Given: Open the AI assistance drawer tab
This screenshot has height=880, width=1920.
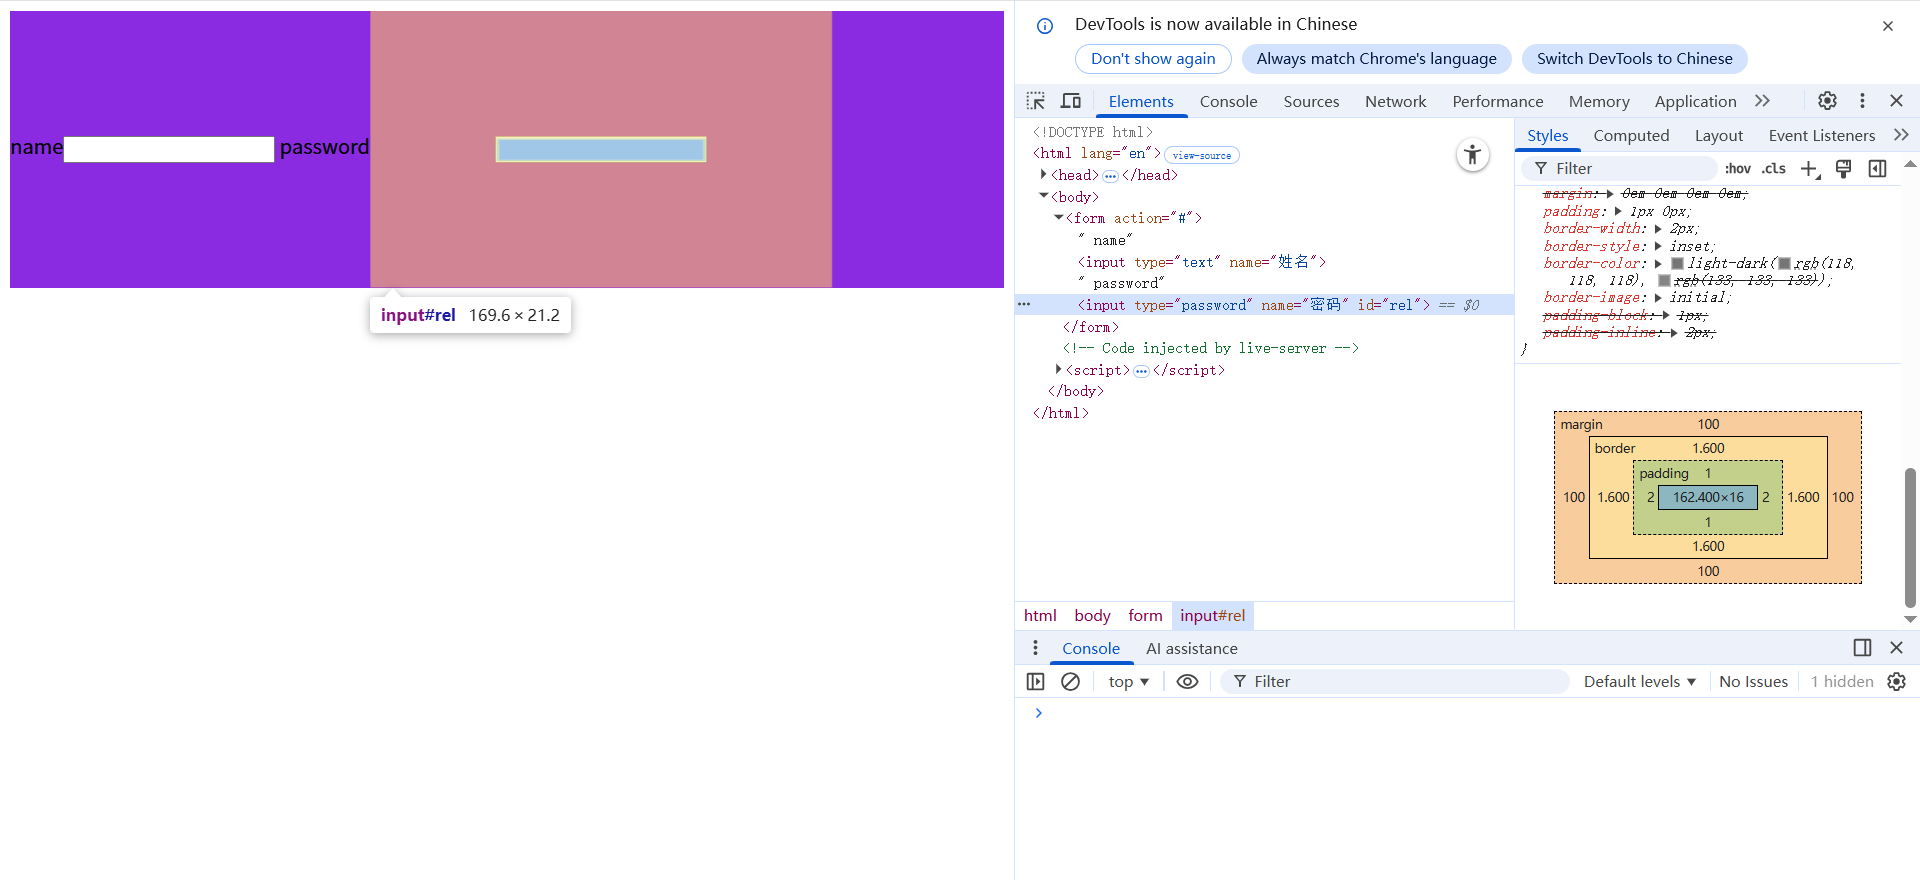Looking at the screenshot, I should coord(1191,648).
